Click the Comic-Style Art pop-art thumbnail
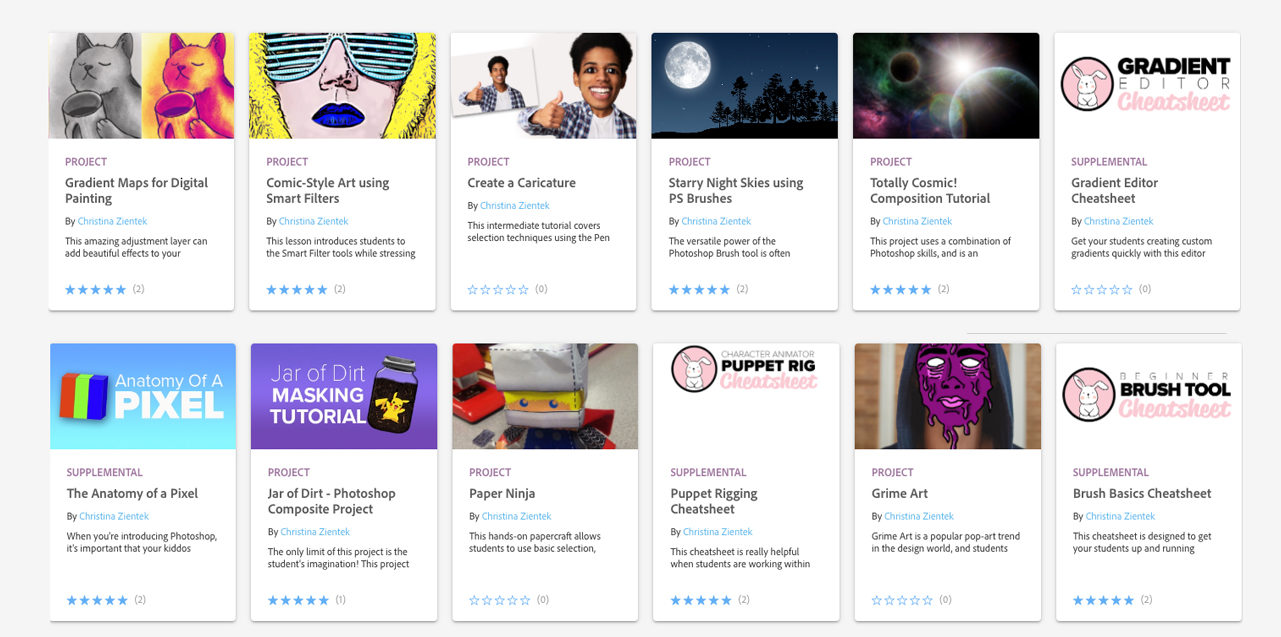The image size is (1281, 637). pyautogui.click(x=342, y=86)
